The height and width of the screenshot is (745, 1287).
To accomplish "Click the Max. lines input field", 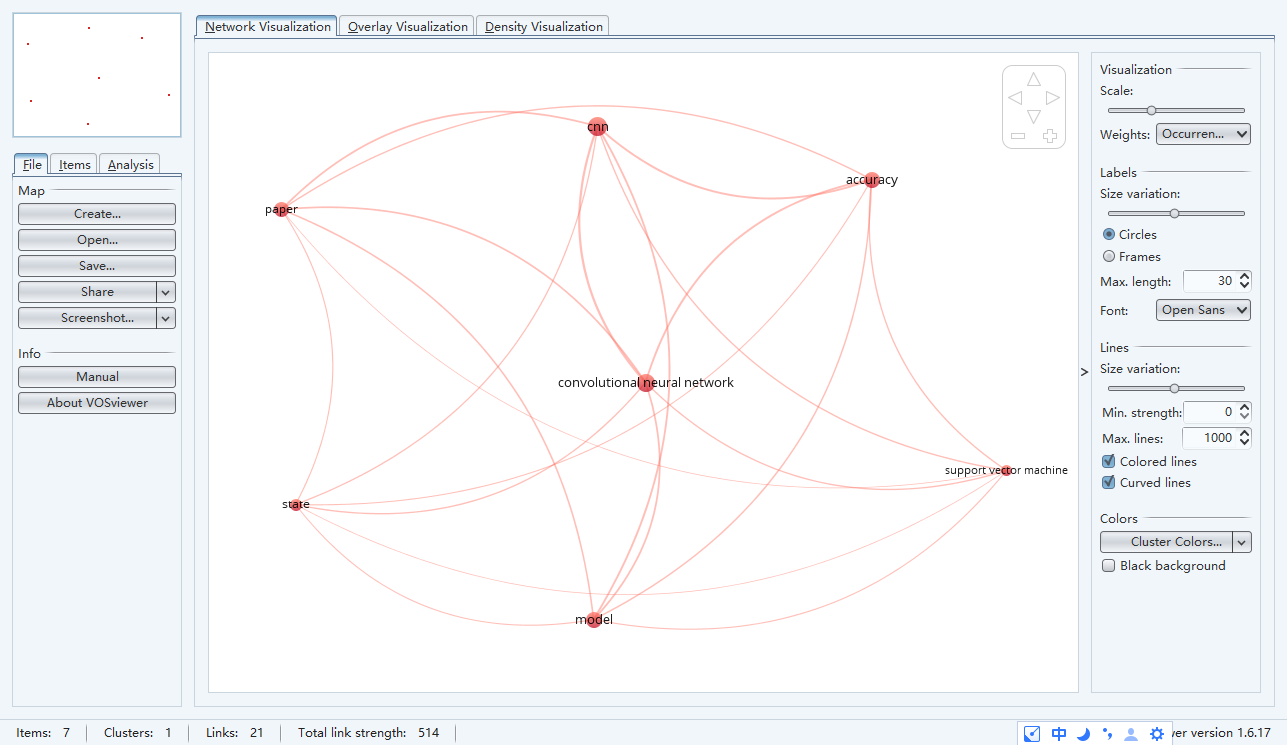I will pyautogui.click(x=1210, y=437).
